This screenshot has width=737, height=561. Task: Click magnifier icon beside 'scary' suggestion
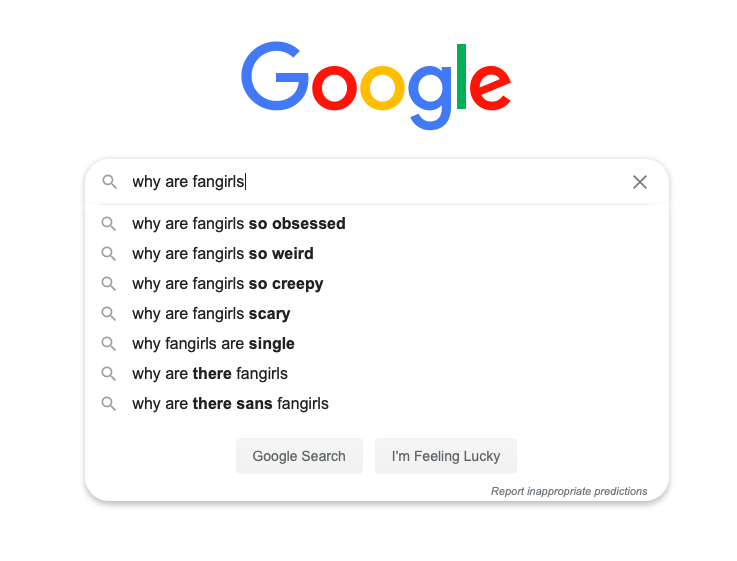(x=109, y=314)
